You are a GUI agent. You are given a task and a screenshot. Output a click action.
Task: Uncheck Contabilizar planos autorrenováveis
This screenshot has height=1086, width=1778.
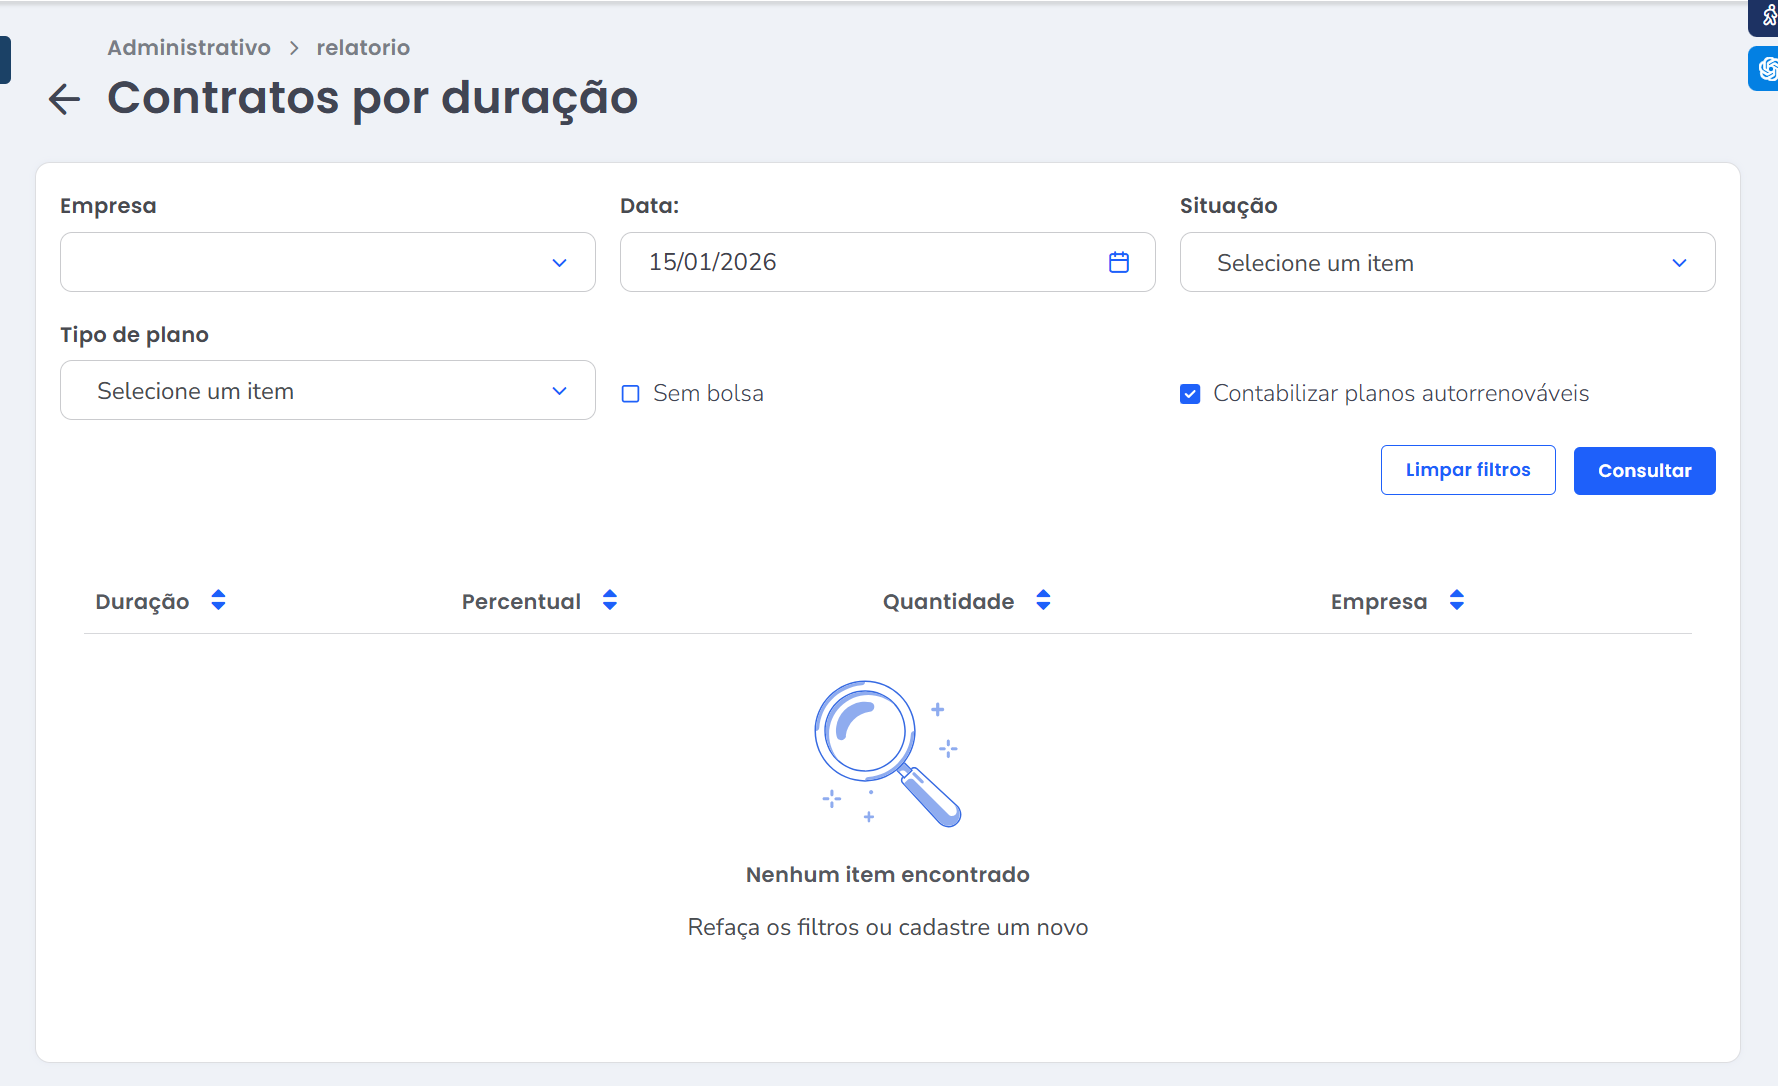coord(1190,394)
